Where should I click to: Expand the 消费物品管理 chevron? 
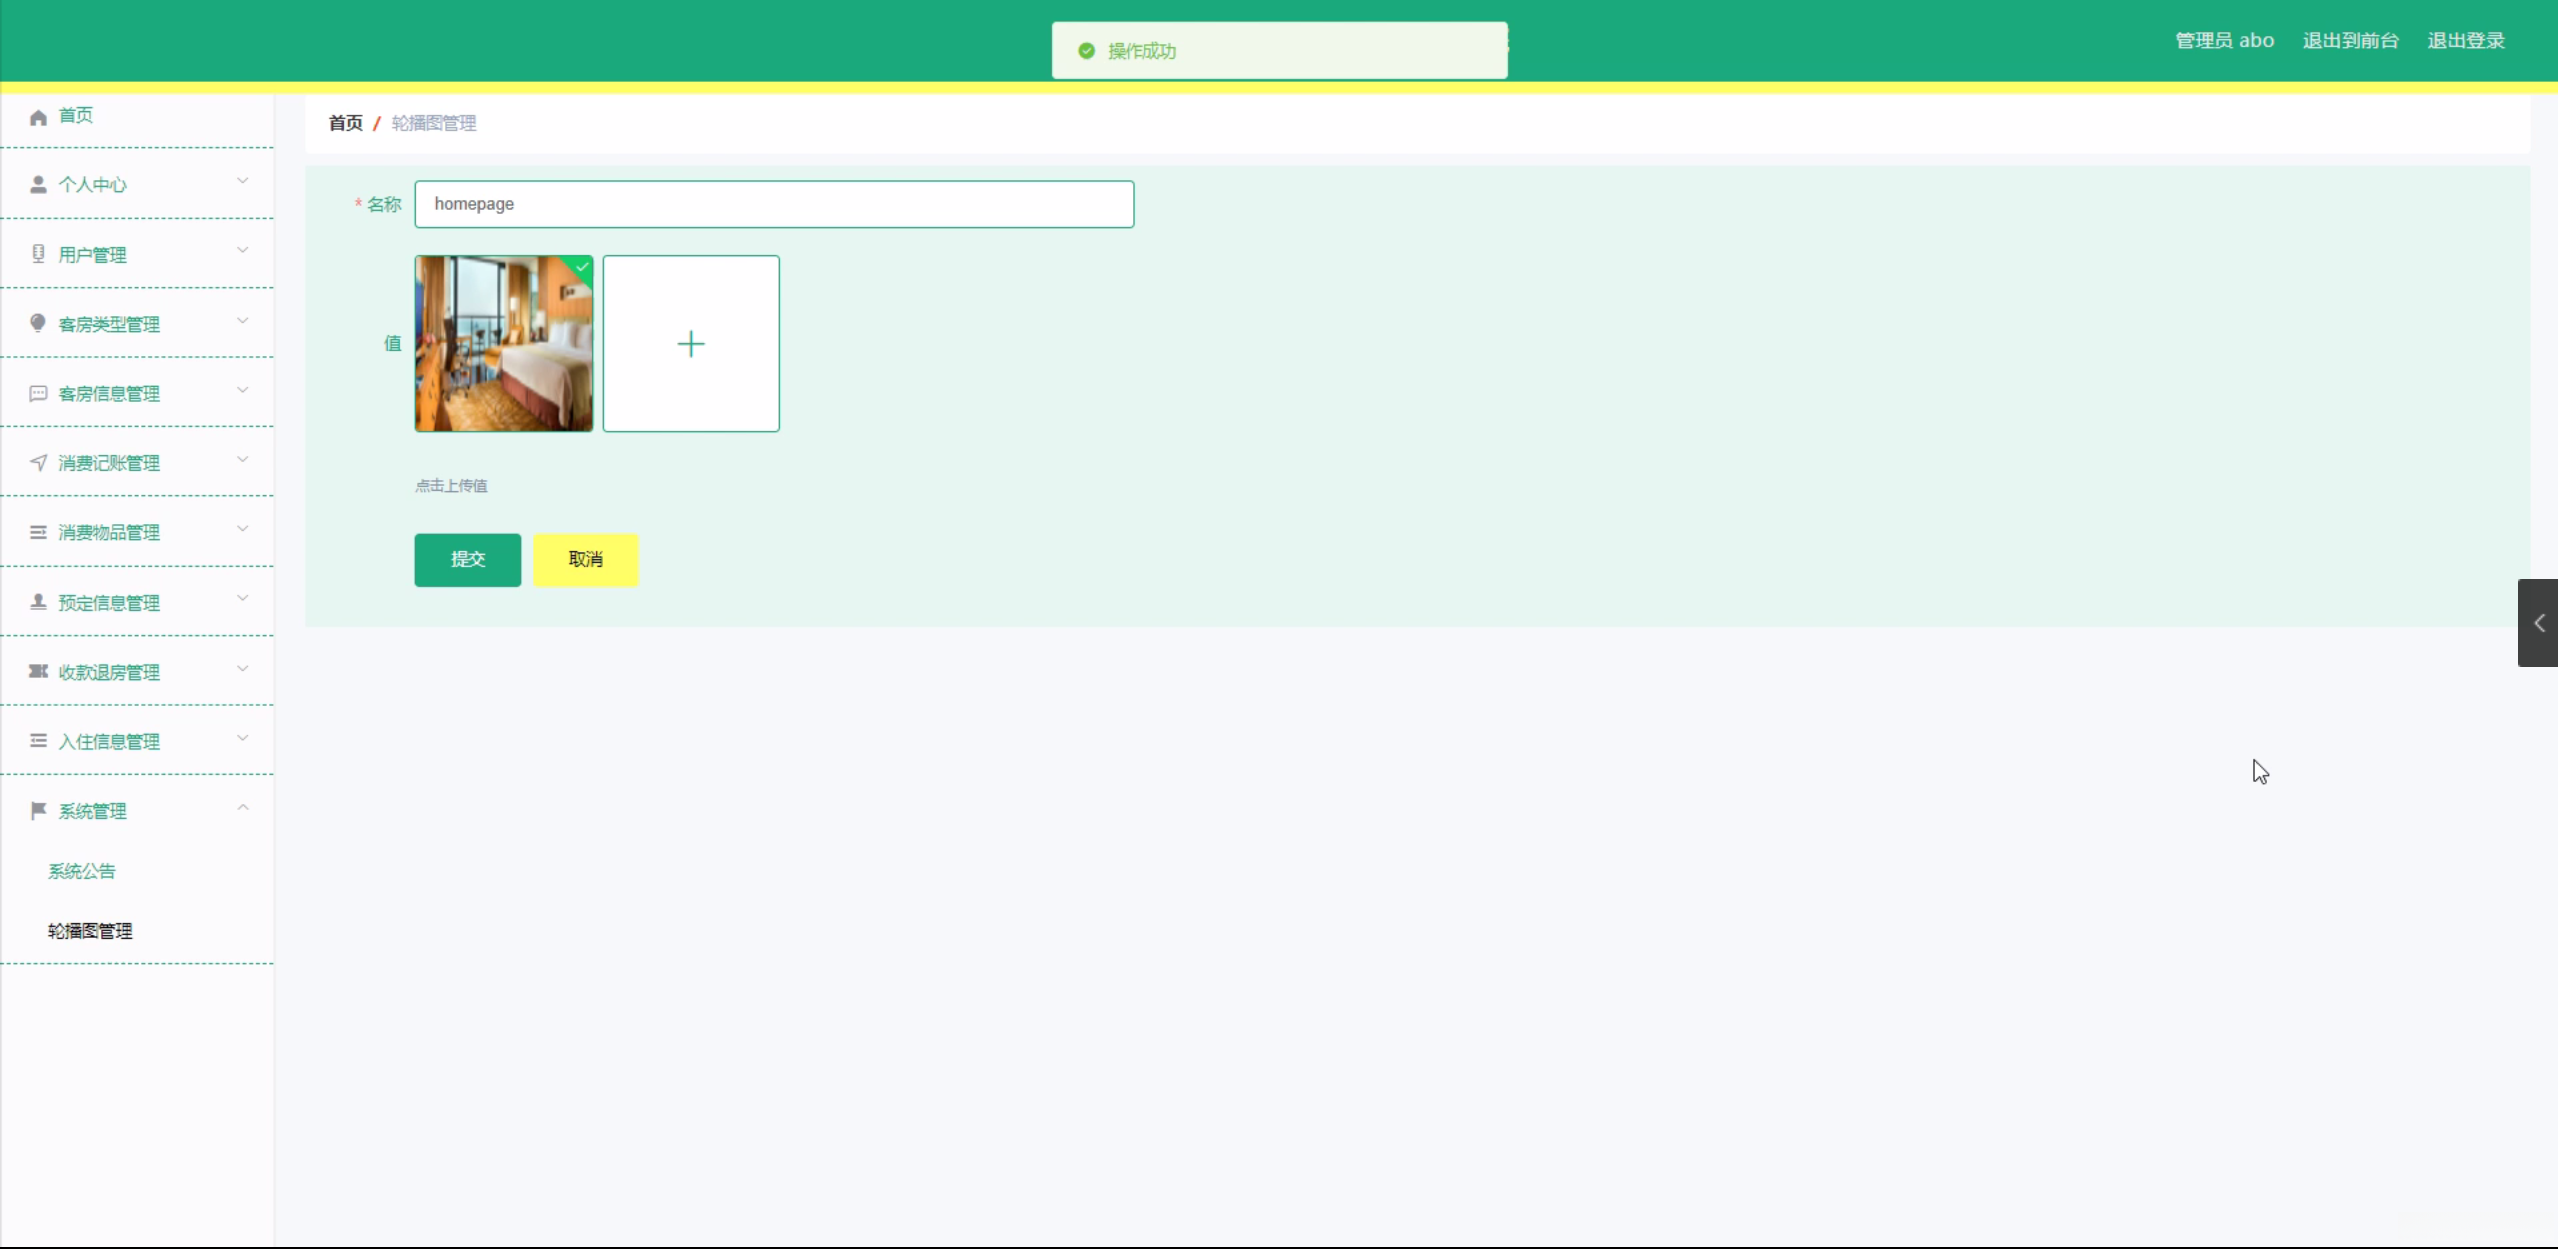coord(242,529)
